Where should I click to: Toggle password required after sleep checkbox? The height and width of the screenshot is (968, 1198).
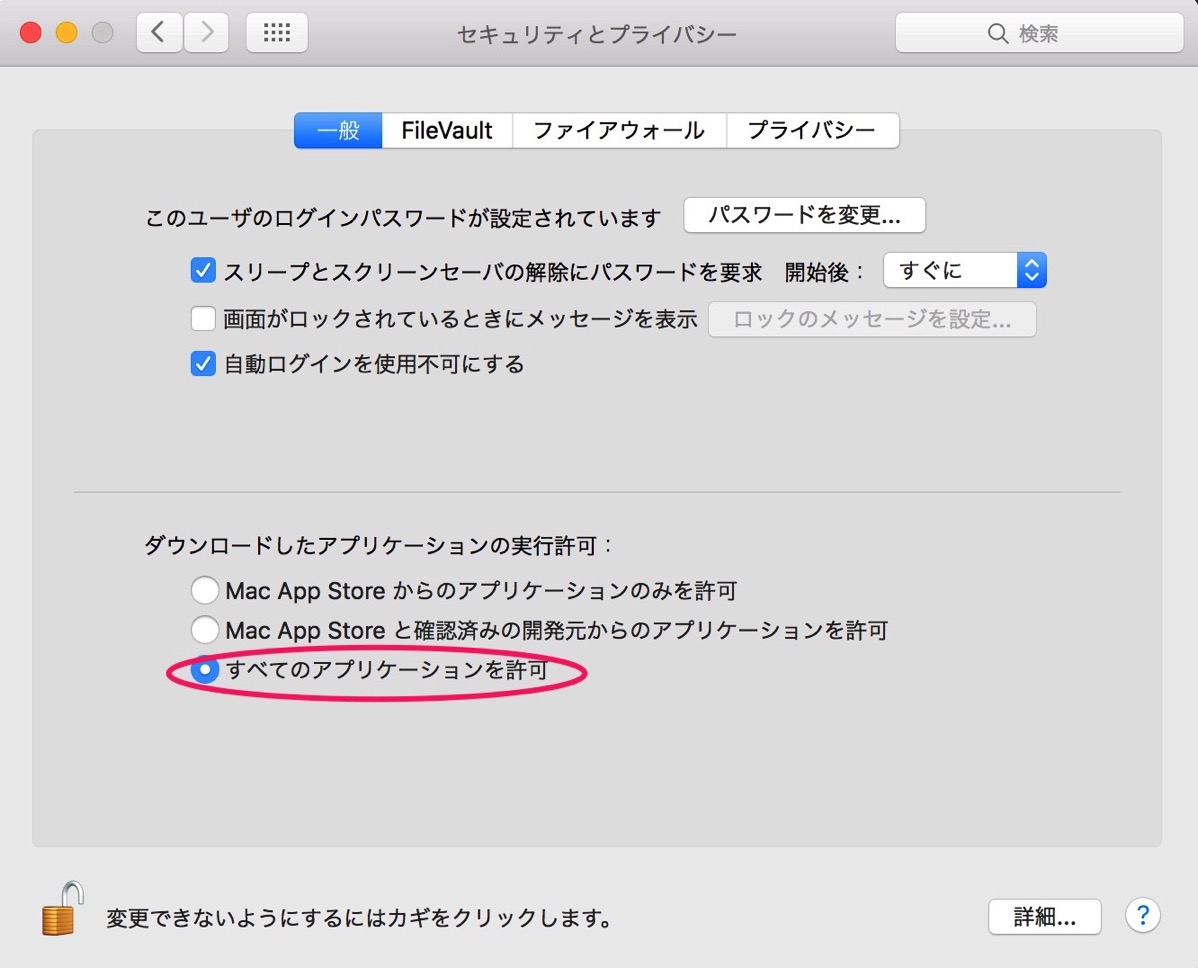pos(203,270)
